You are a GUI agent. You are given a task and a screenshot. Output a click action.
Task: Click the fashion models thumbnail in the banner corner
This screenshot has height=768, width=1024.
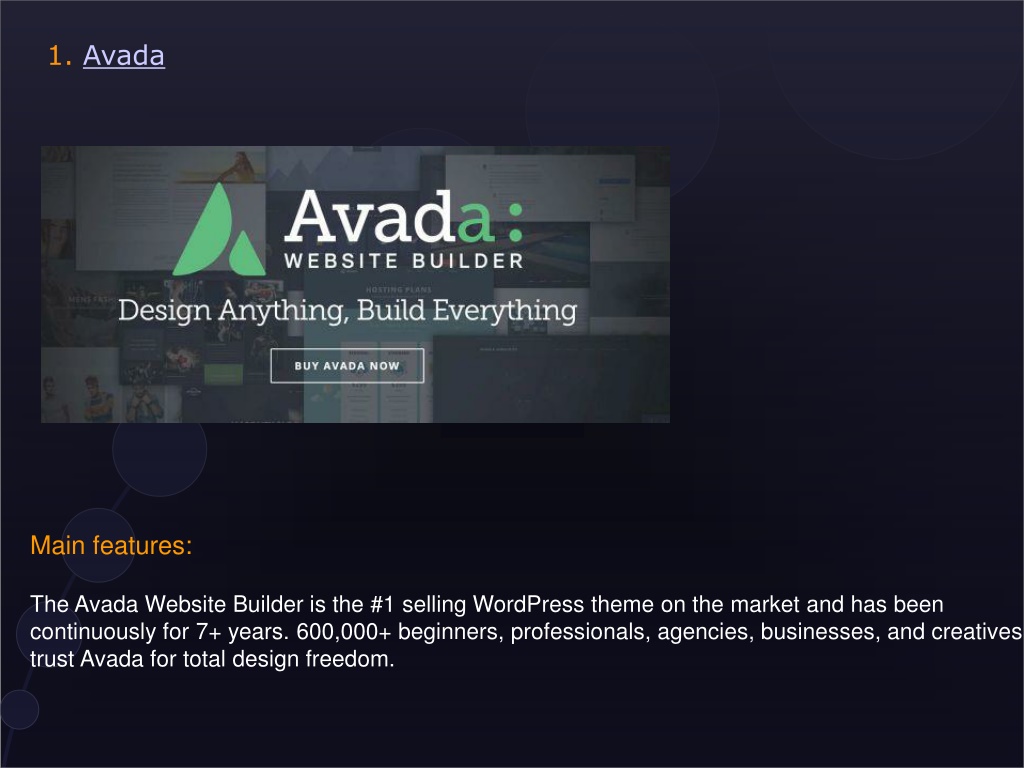click(103, 396)
